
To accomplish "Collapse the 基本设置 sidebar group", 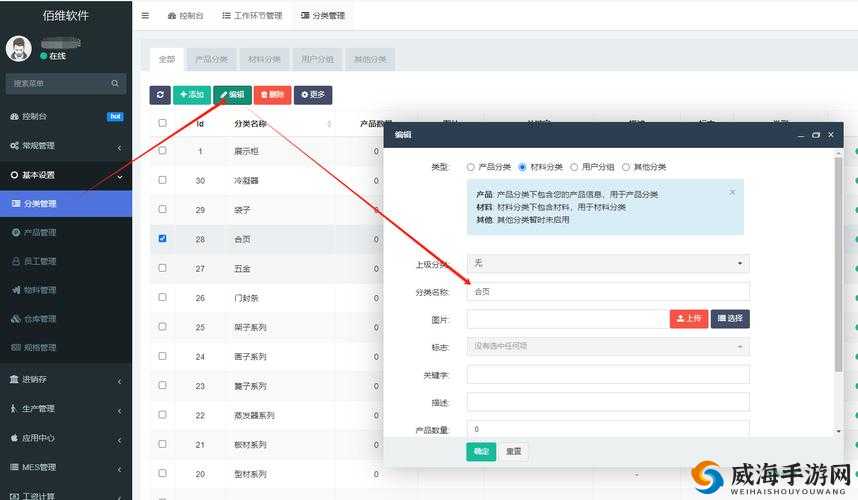I will tap(66, 175).
